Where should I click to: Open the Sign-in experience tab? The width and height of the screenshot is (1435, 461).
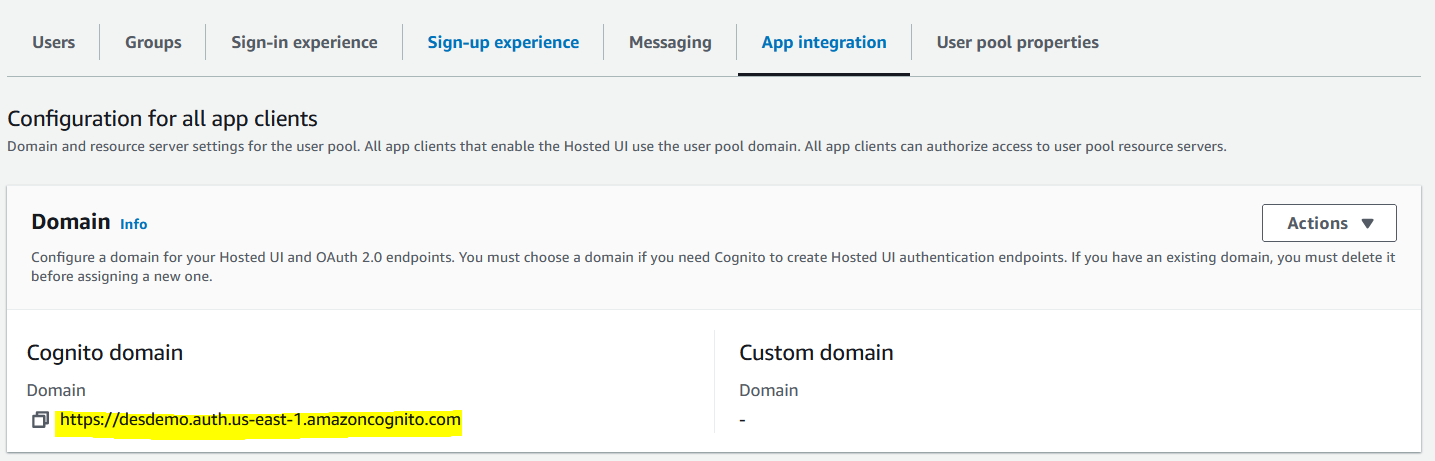pos(304,42)
